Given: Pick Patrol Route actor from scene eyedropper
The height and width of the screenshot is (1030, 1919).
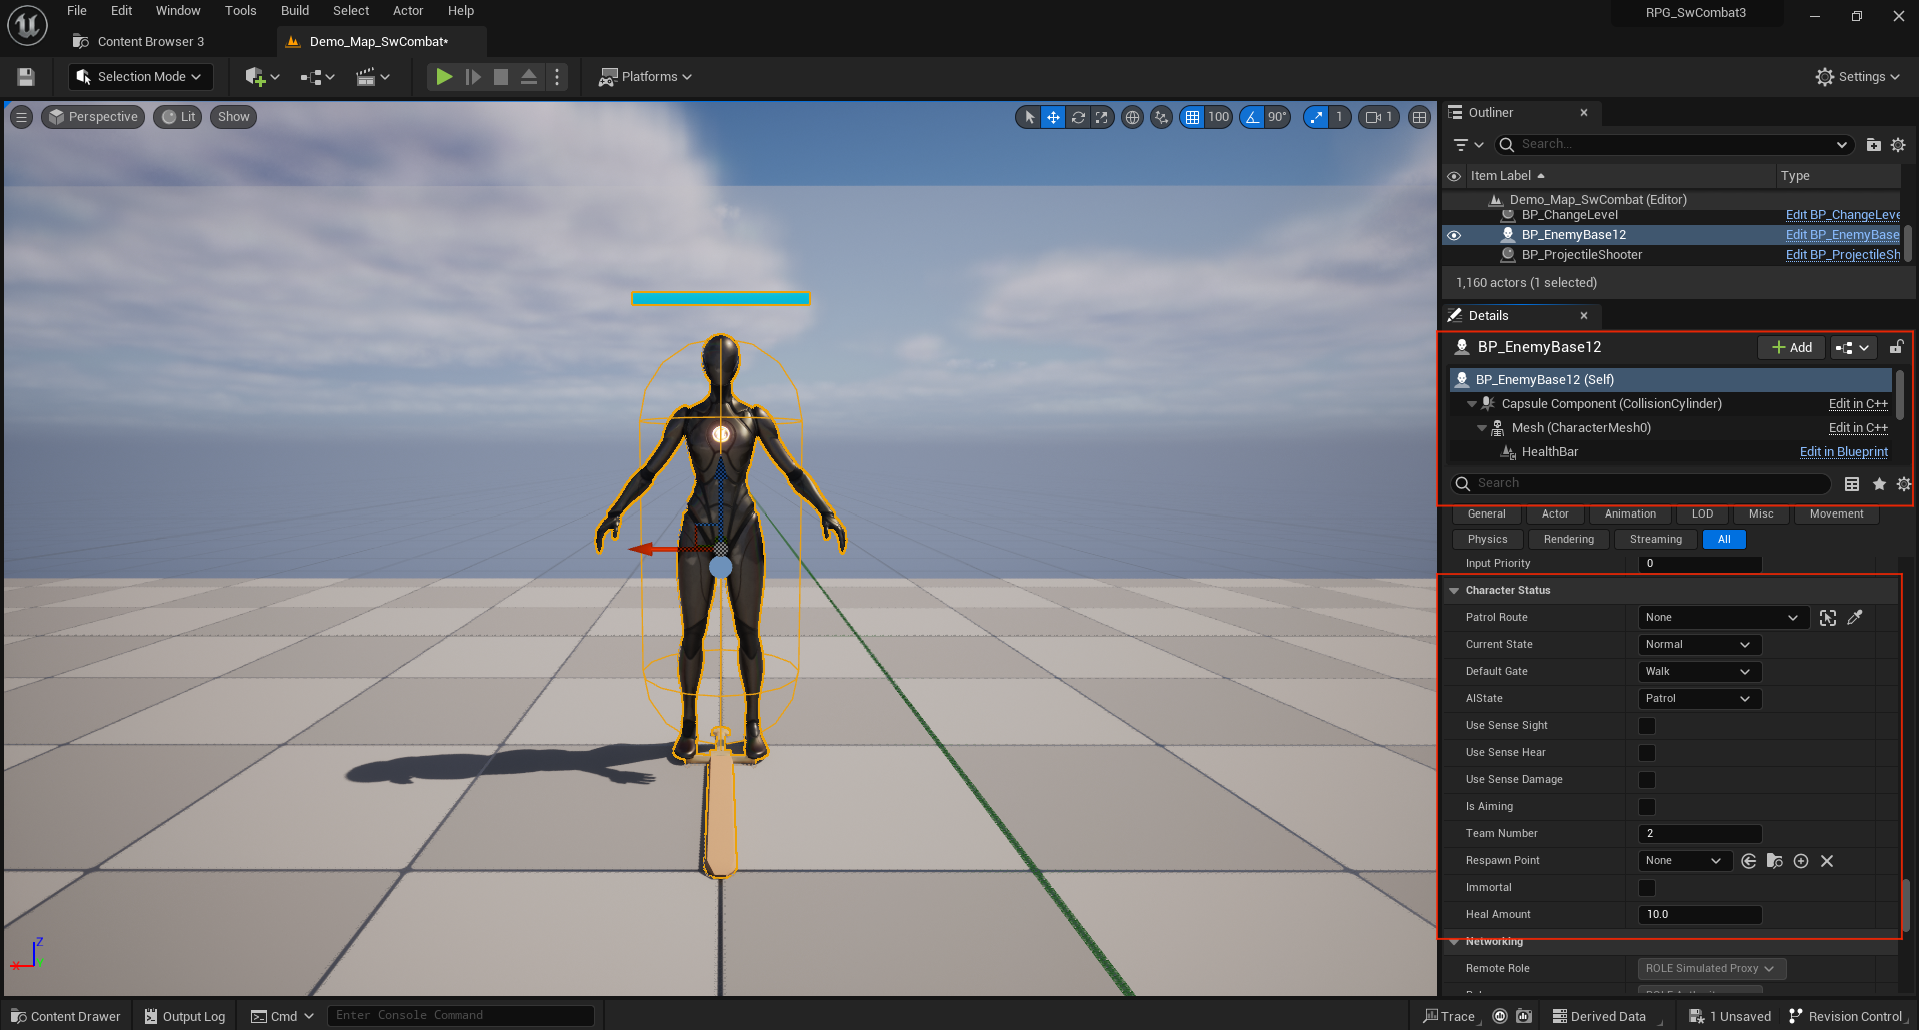Looking at the screenshot, I should click(x=1855, y=618).
